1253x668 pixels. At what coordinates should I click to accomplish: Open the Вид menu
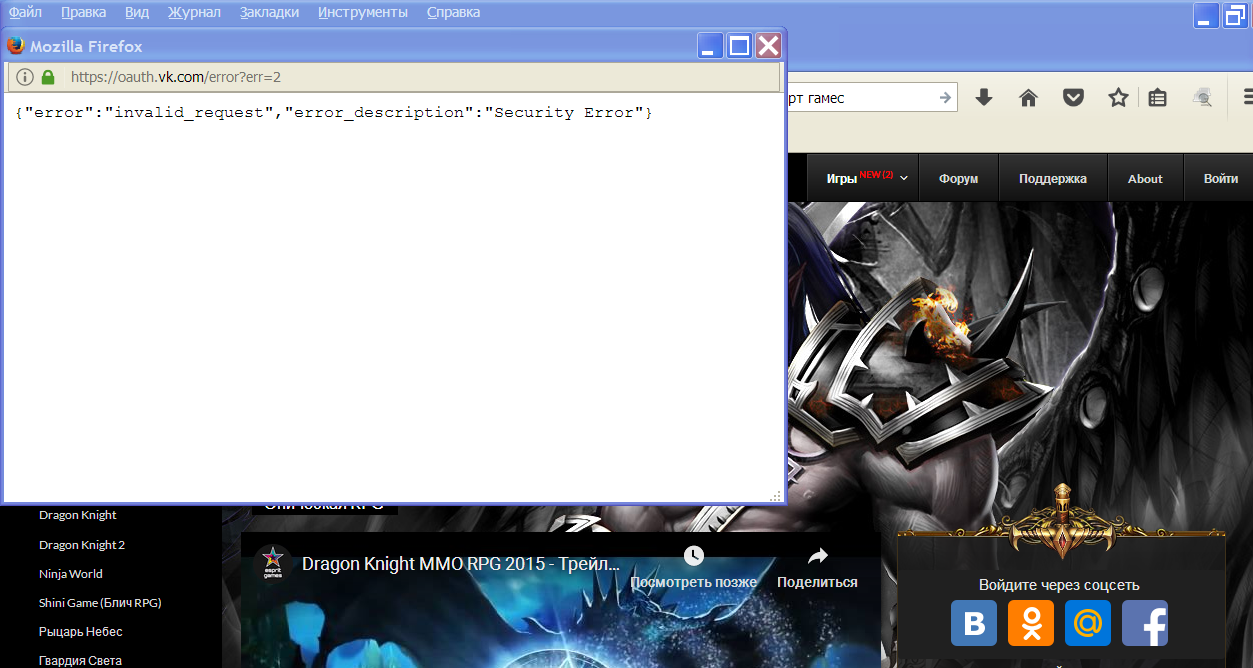tap(137, 13)
